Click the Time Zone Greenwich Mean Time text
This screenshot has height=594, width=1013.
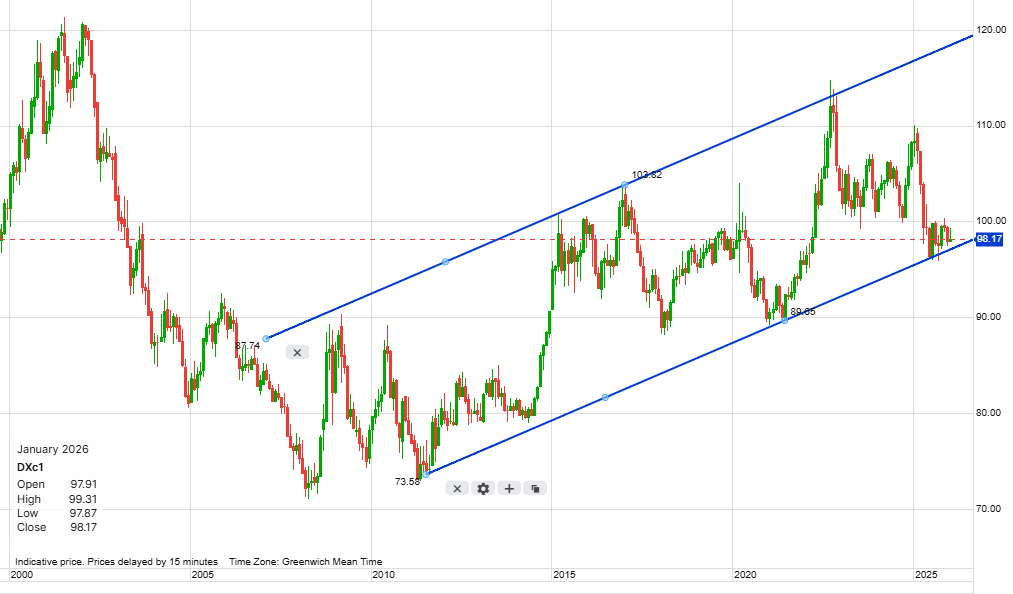coord(305,562)
